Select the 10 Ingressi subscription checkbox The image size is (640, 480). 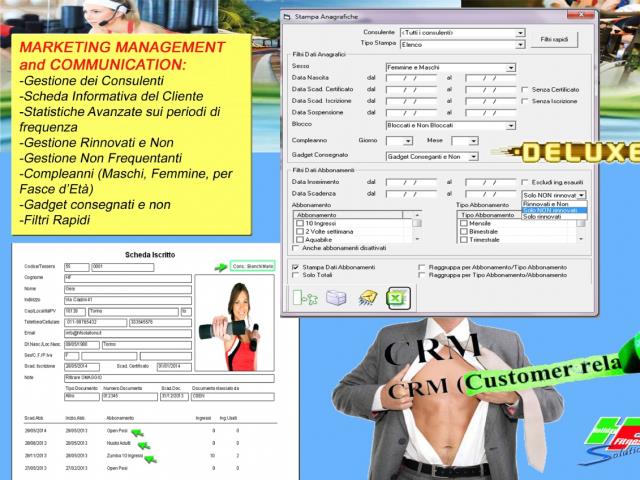click(300, 223)
